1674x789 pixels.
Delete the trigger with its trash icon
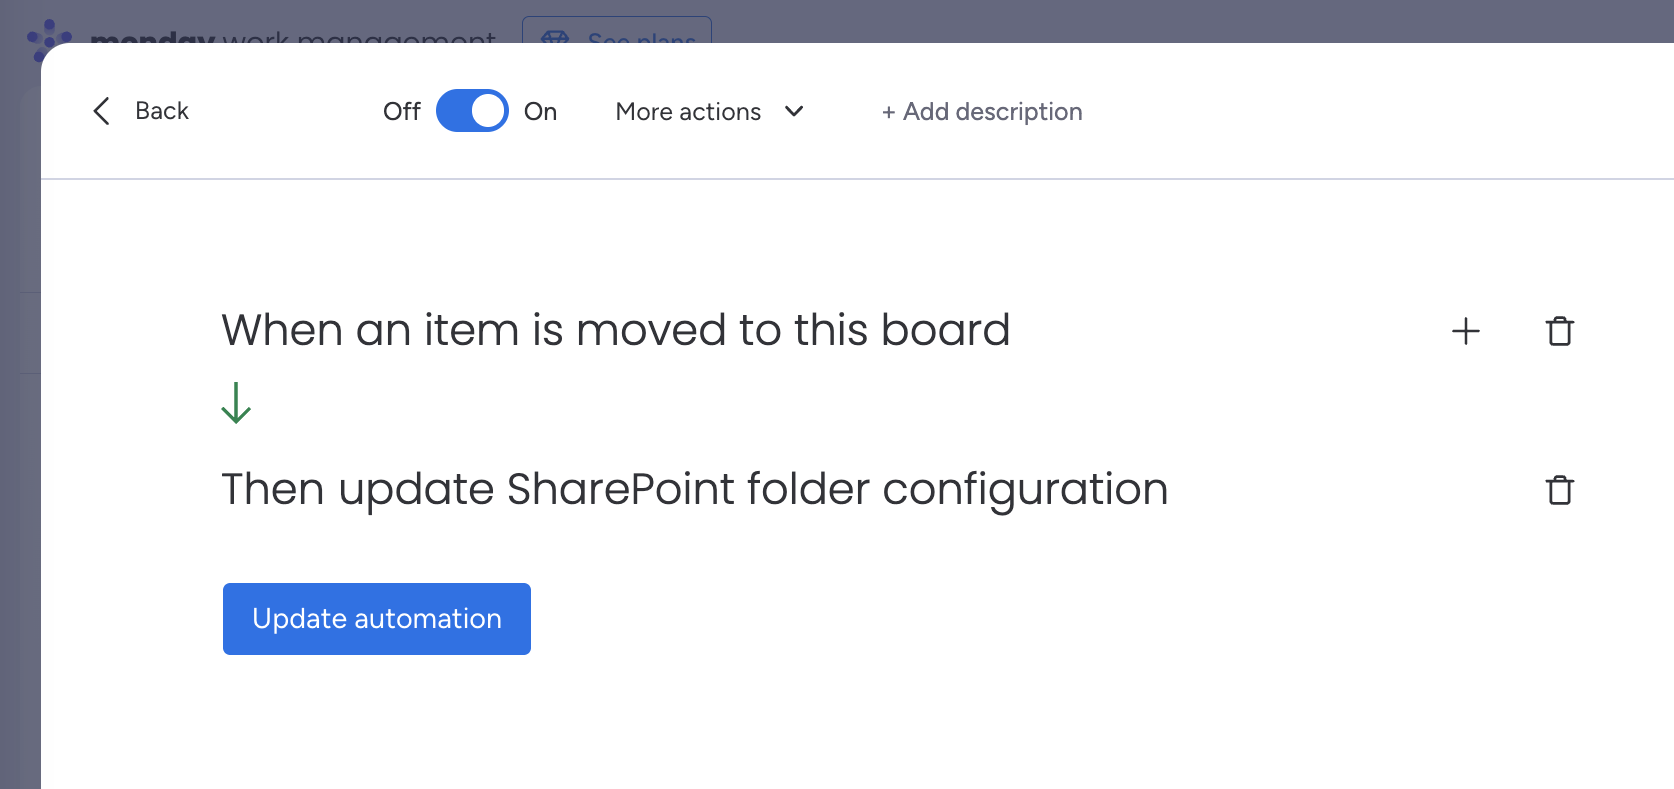point(1559,331)
